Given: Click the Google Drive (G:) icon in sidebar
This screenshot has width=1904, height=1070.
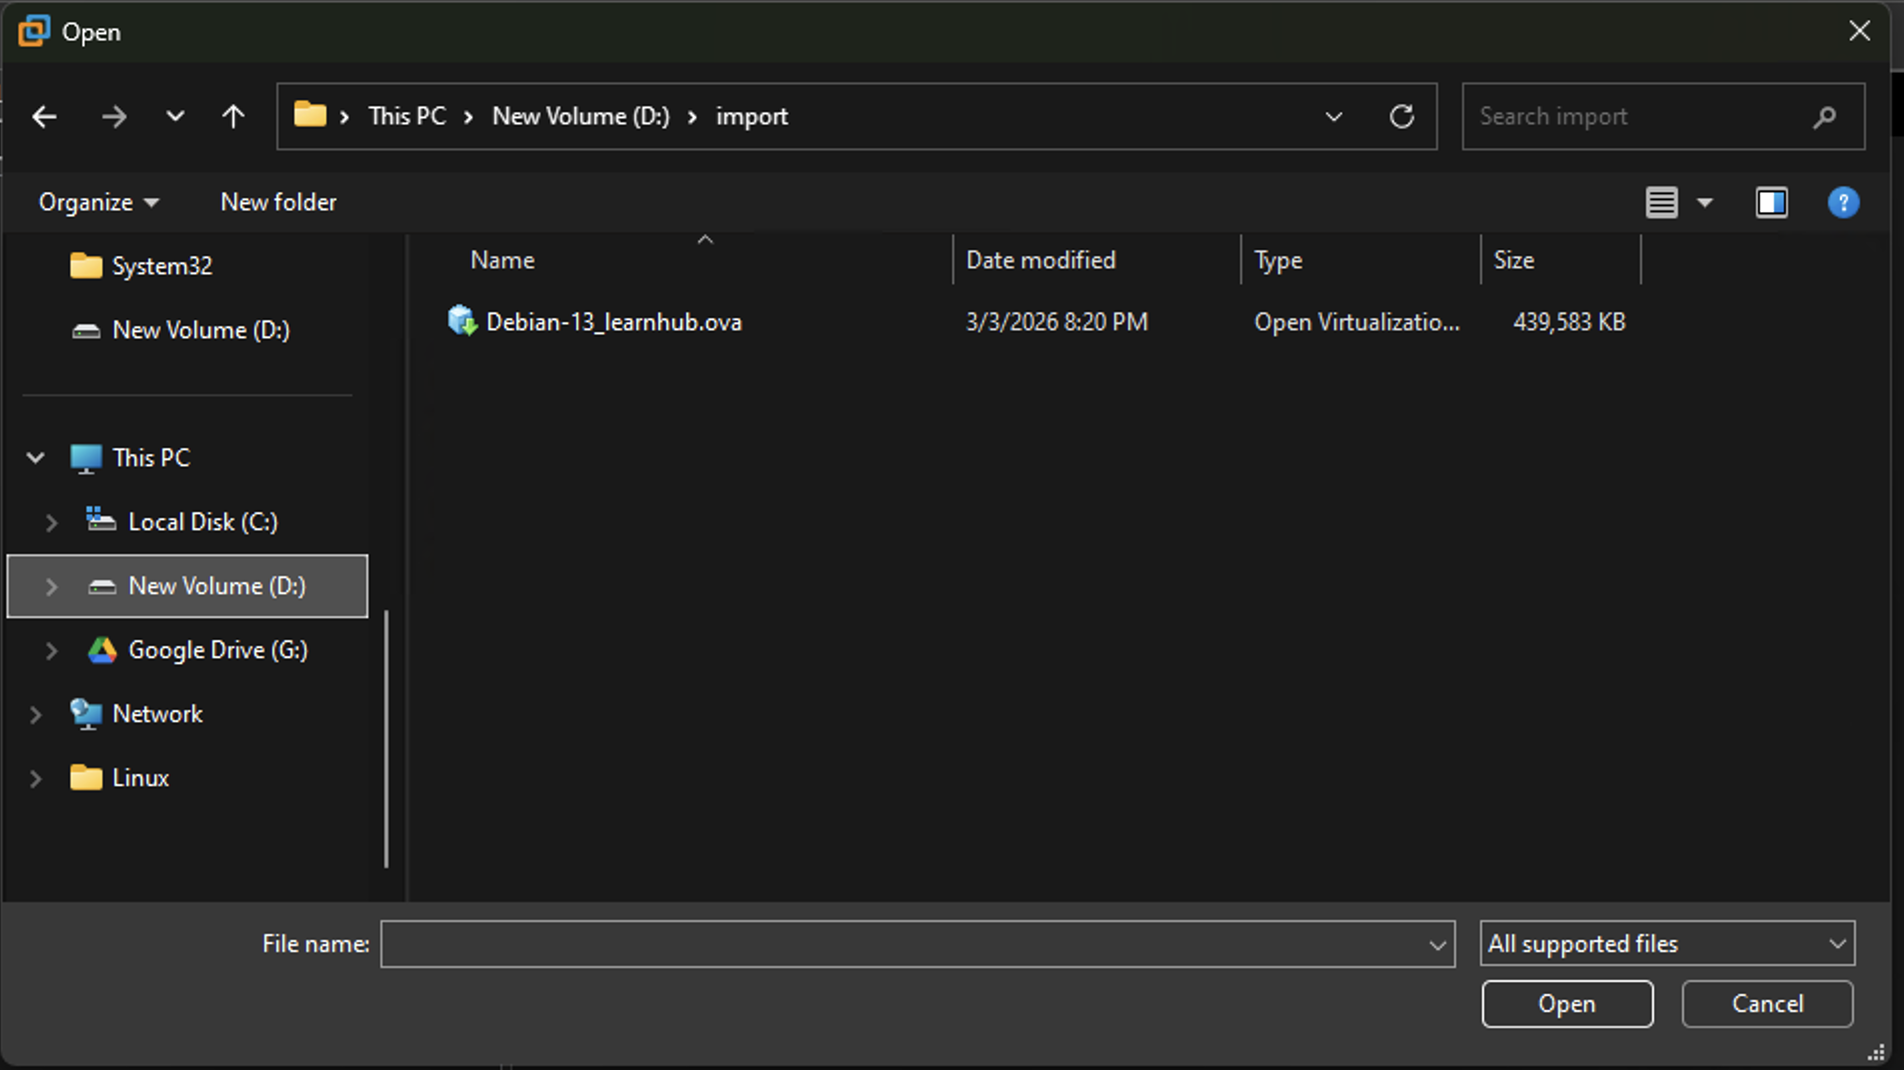Looking at the screenshot, I should click(x=102, y=650).
